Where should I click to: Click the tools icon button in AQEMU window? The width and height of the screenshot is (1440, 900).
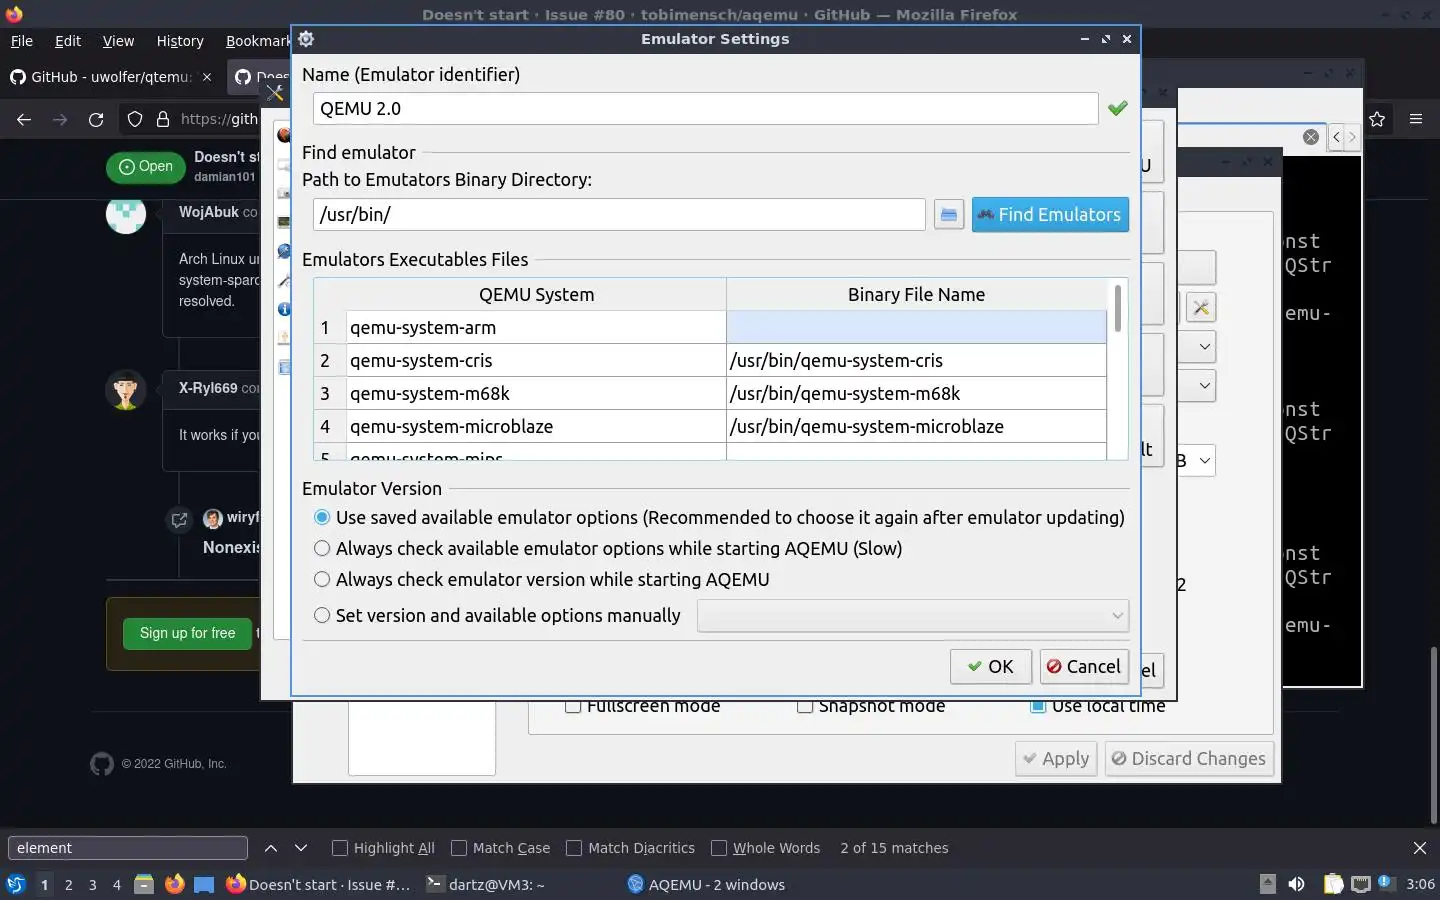[1201, 308]
